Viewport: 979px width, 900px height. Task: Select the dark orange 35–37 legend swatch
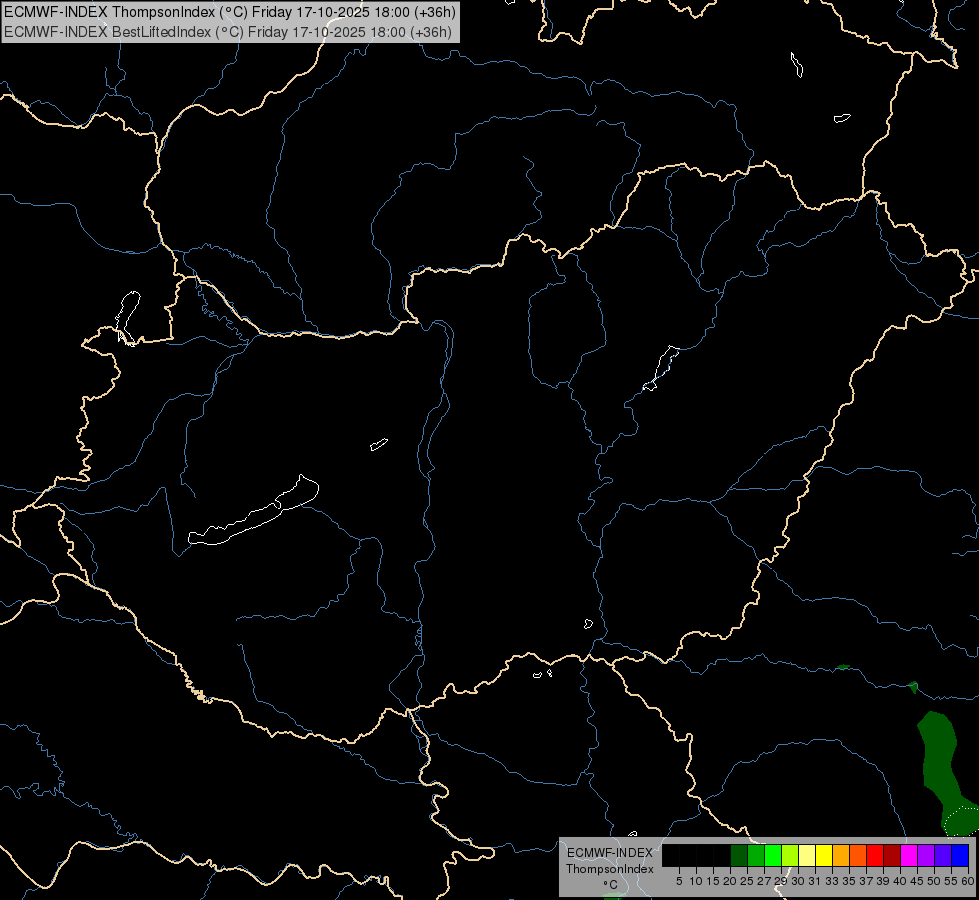pos(858,855)
